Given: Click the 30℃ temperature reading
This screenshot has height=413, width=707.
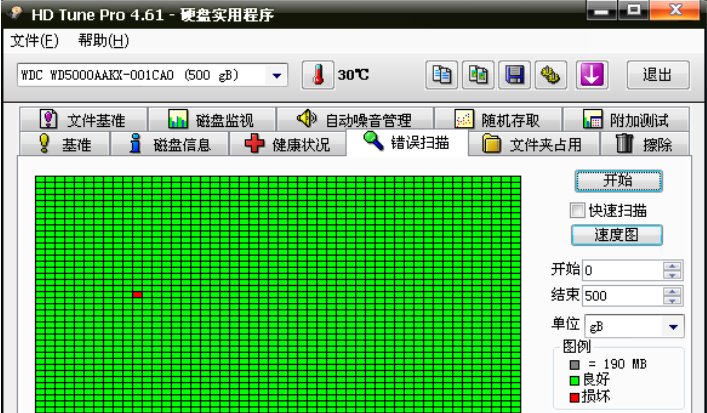Looking at the screenshot, I should 354,75.
